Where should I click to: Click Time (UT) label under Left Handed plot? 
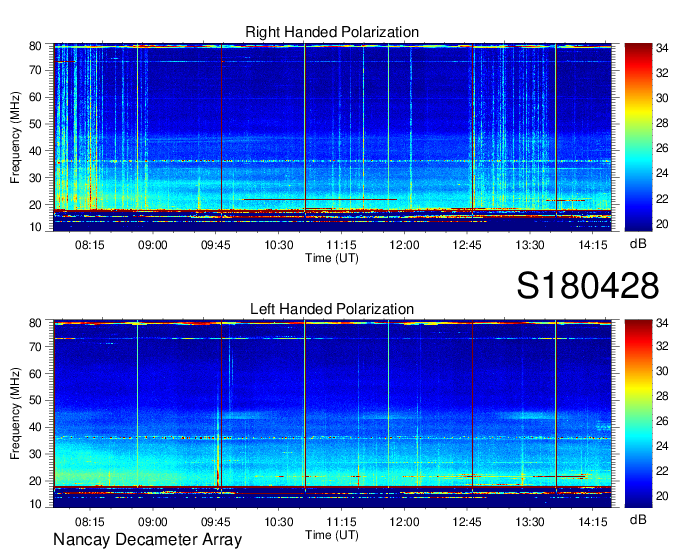pyautogui.click(x=332, y=535)
